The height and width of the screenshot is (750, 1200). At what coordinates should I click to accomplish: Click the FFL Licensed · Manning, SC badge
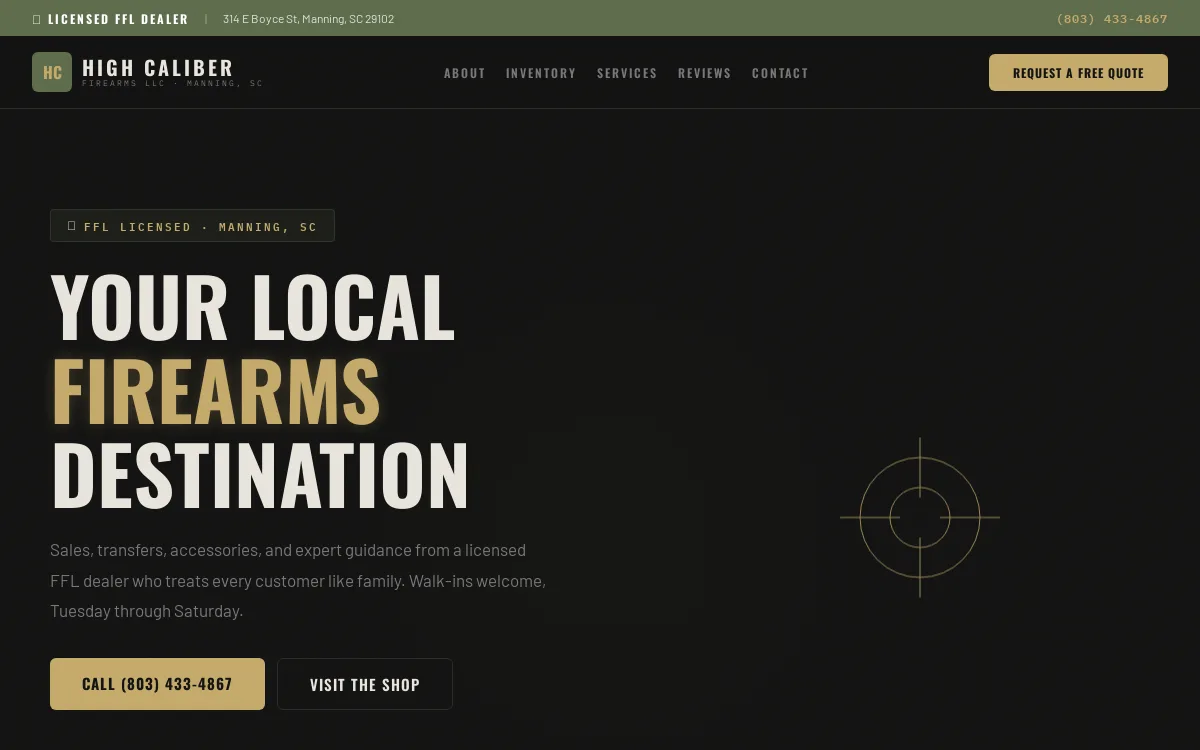point(192,226)
